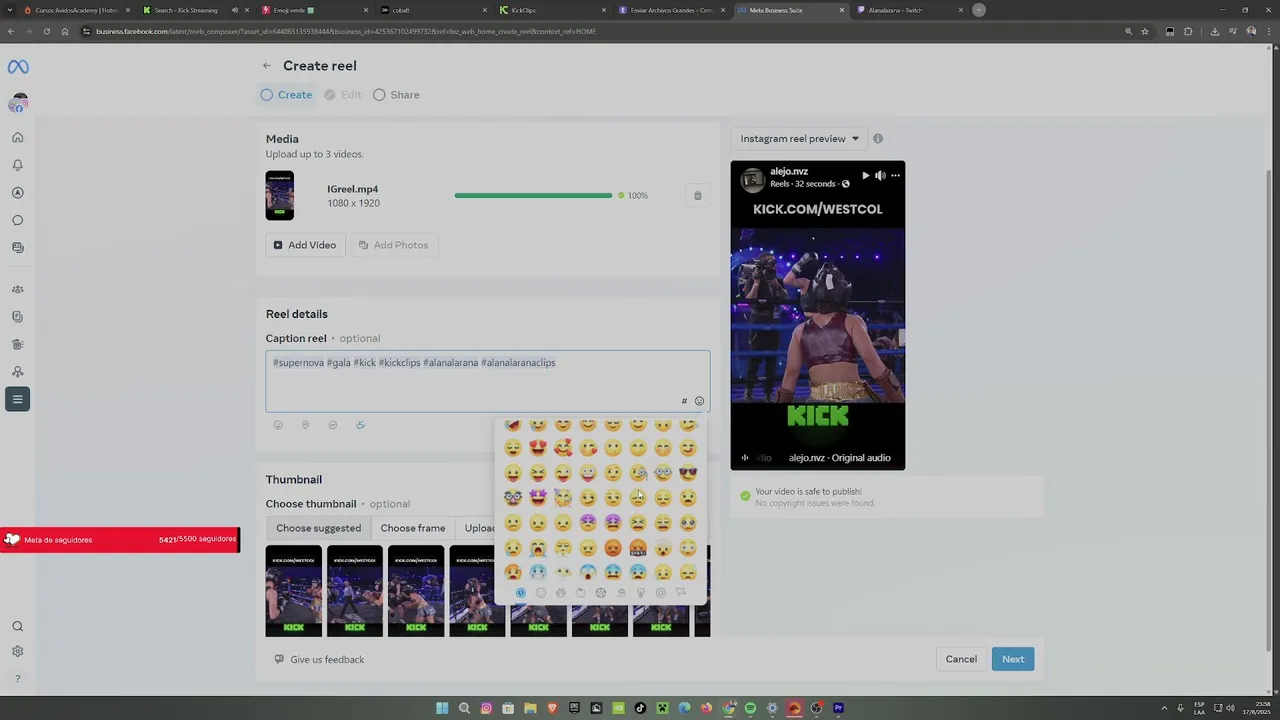Open the Inbox chat bubble icon
This screenshot has height=720, width=1280.
point(17,220)
